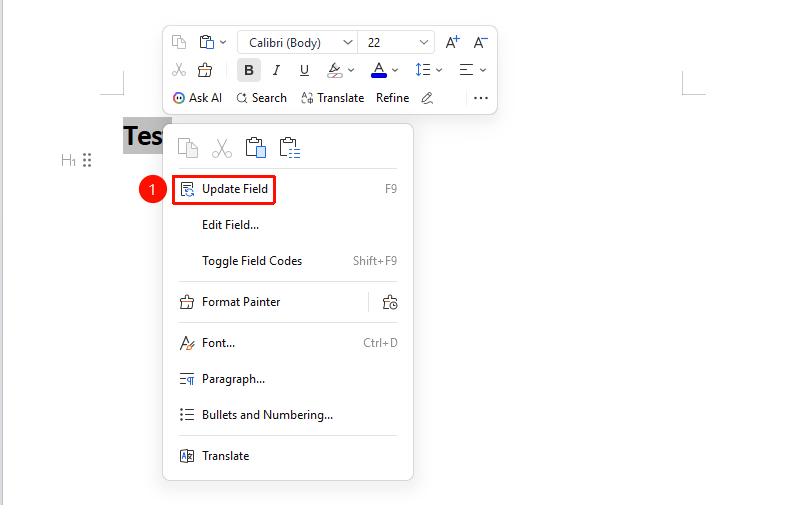Image resolution: width=802 pixels, height=505 pixels.
Task: Click the Search button in the floating toolbar
Action: click(261, 98)
